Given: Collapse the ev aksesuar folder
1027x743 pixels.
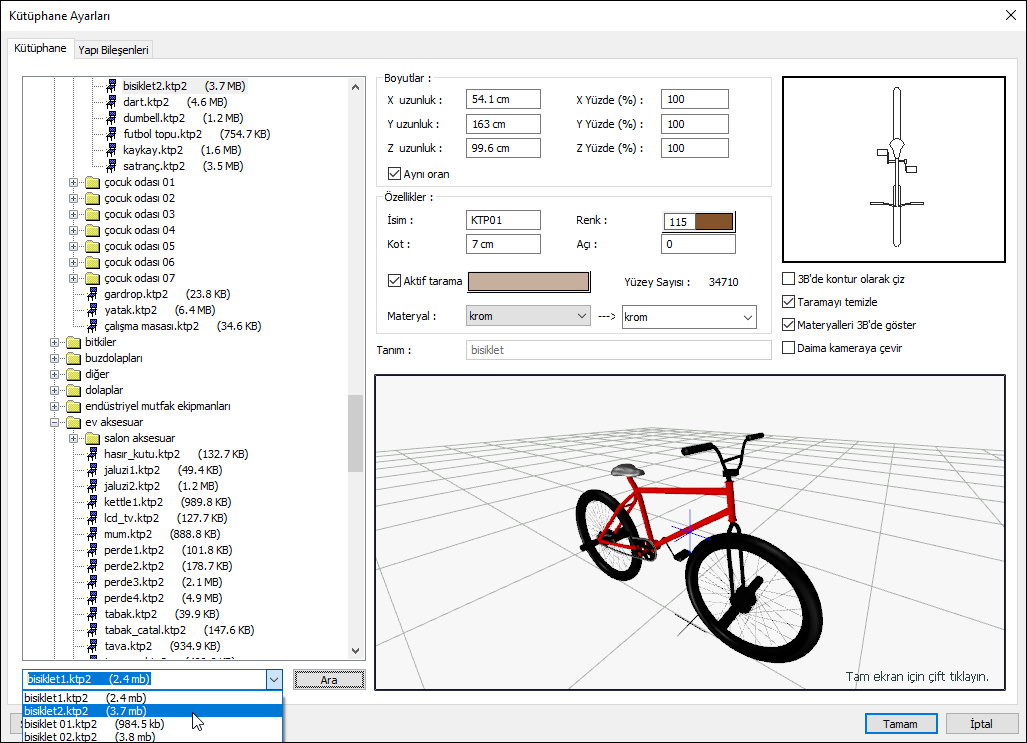Looking at the screenshot, I should pyautogui.click(x=54, y=422).
